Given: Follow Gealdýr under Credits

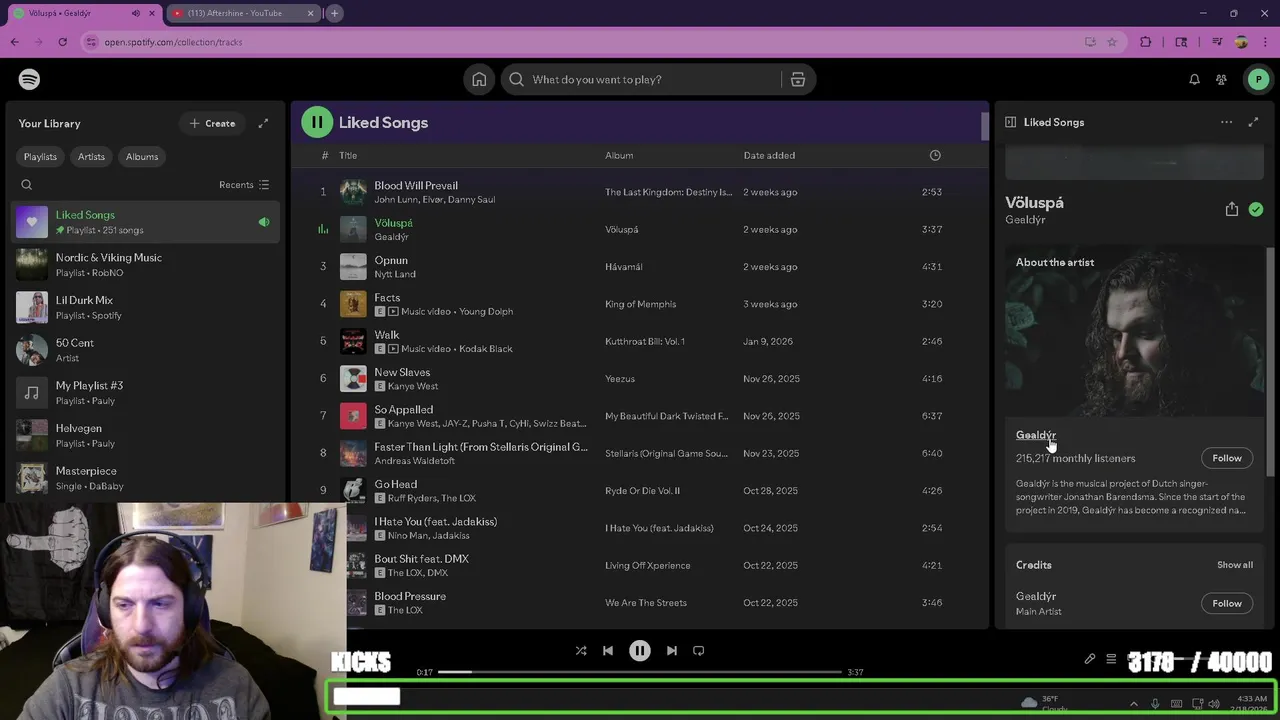Looking at the screenshot, I should (1227, 603).
